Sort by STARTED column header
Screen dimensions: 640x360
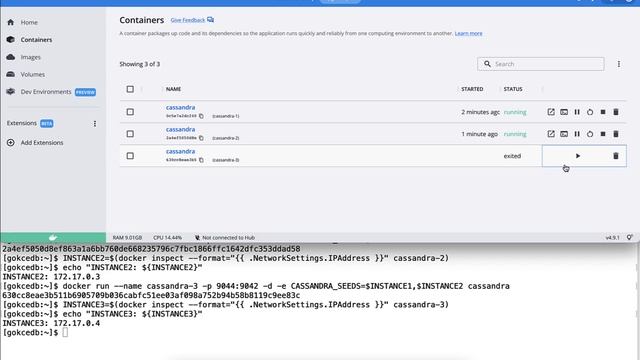tap(472, 89)
